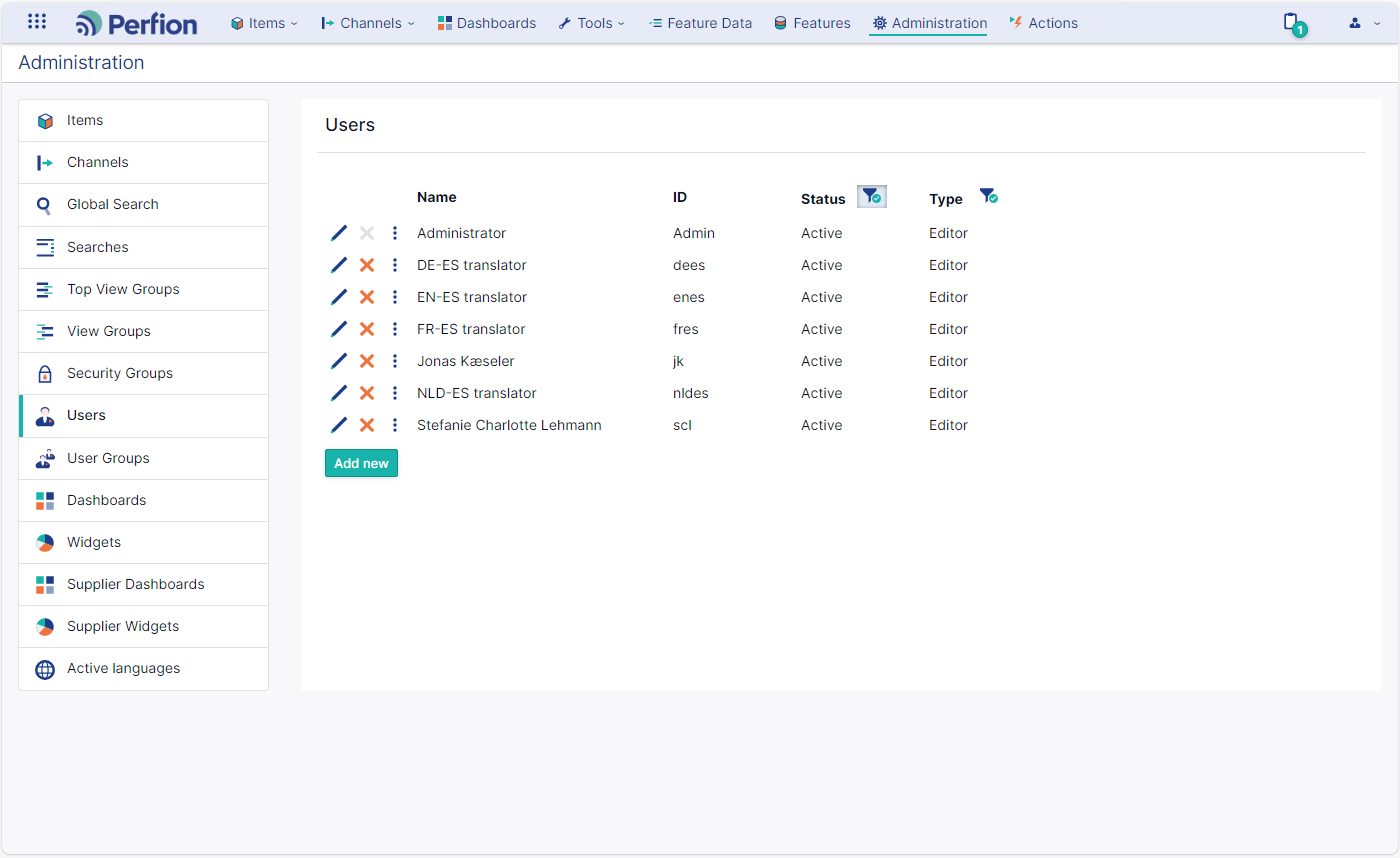Open Channels in the sidebar
The image size is (1400, 858).
pyautogui.click(x=144, y=163)
